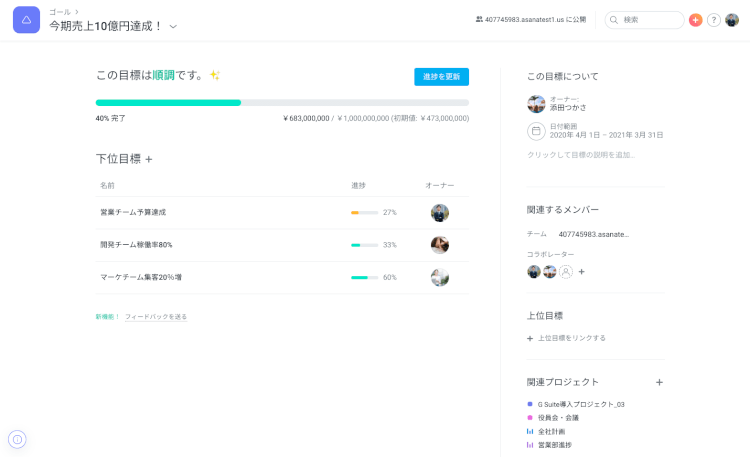This screenshot has height=457, width=750.
Task: Go to the ゴール breadcrumb link
Action: (60, 11)
